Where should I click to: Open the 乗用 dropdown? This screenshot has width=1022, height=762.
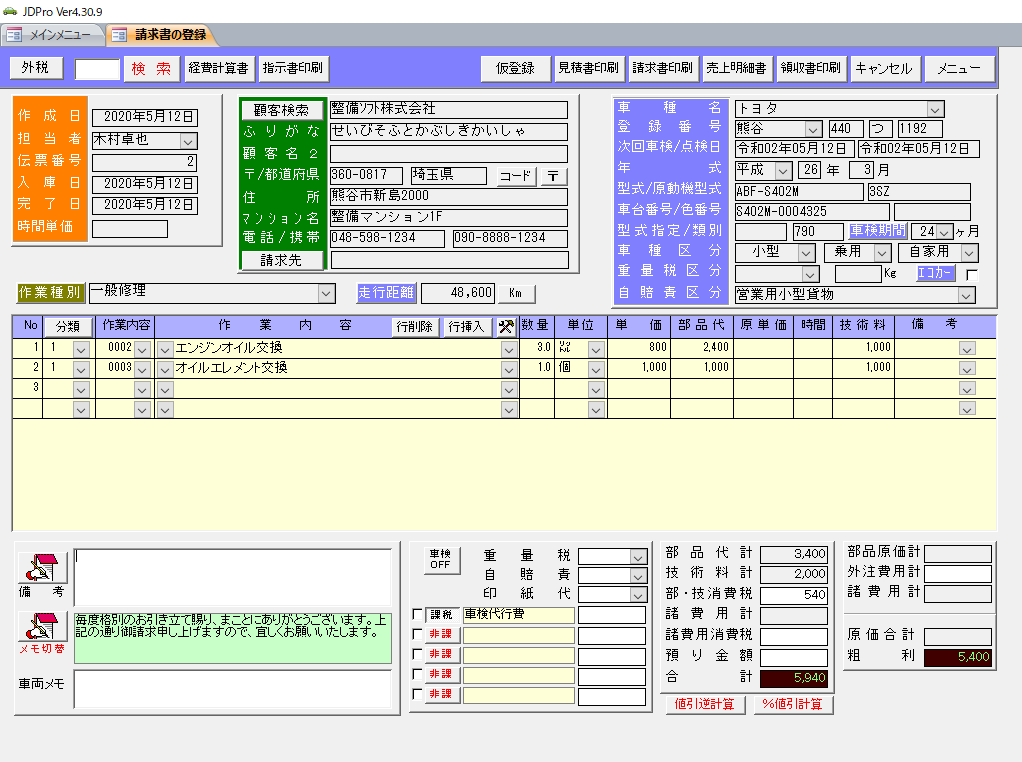tap(883, 253)
